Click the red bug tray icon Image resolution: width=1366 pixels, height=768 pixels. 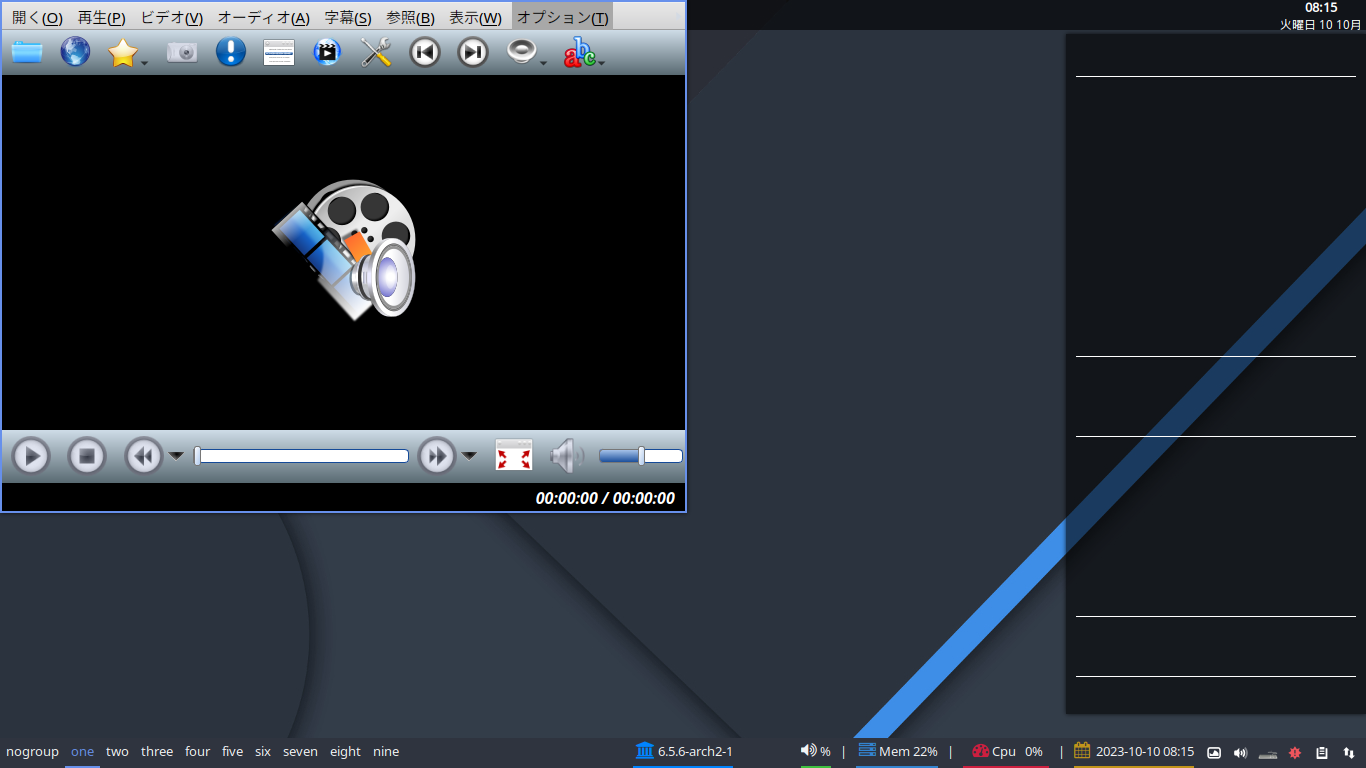(1295, 752)
